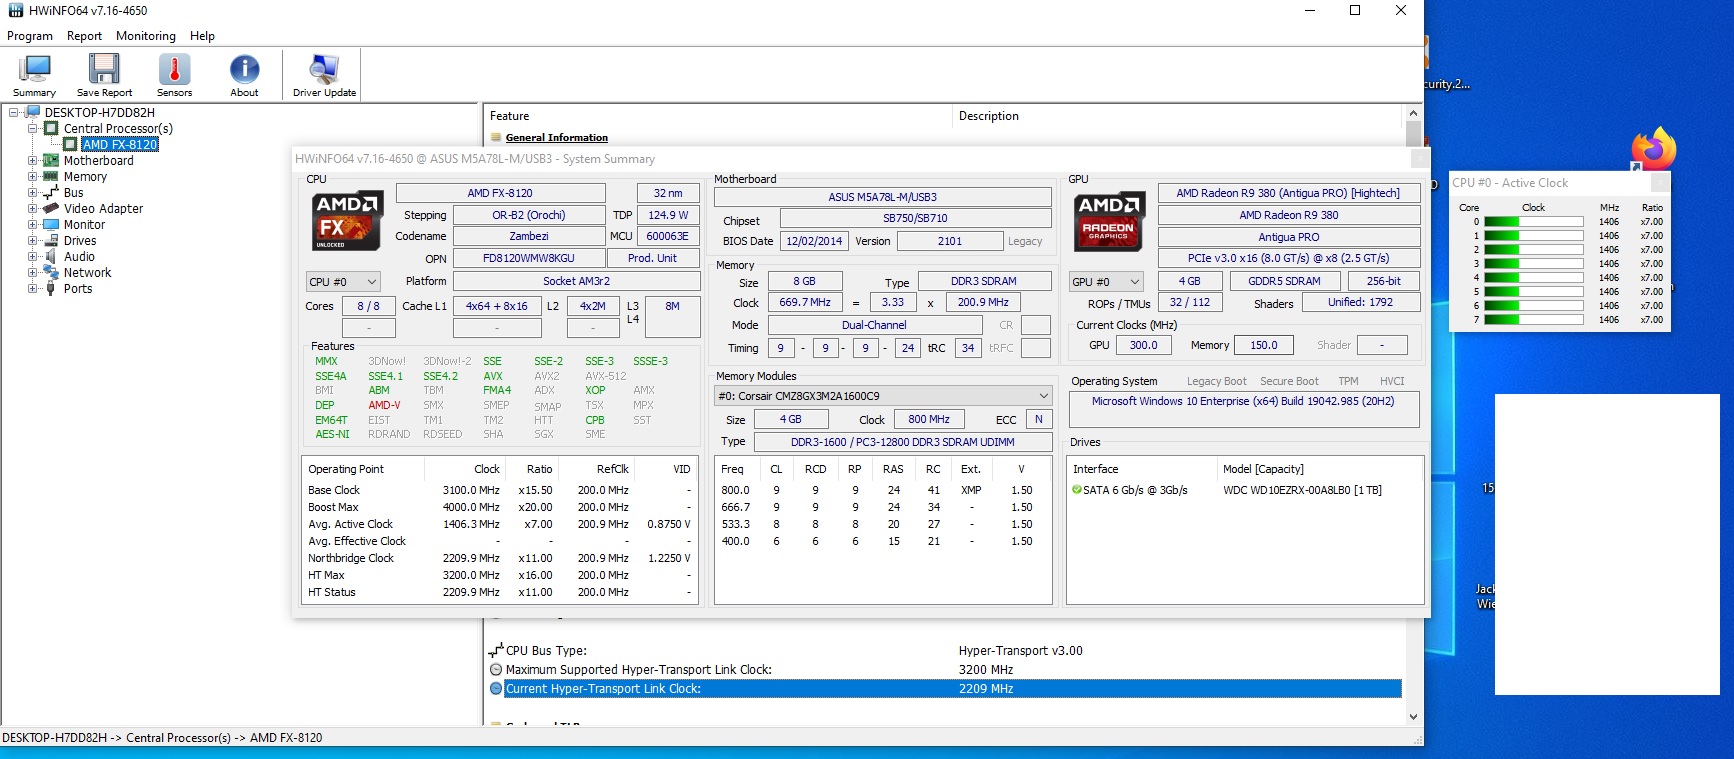1734x759 pixels.
Task: Click the Operating Point column header
Action: click(363, 469)
